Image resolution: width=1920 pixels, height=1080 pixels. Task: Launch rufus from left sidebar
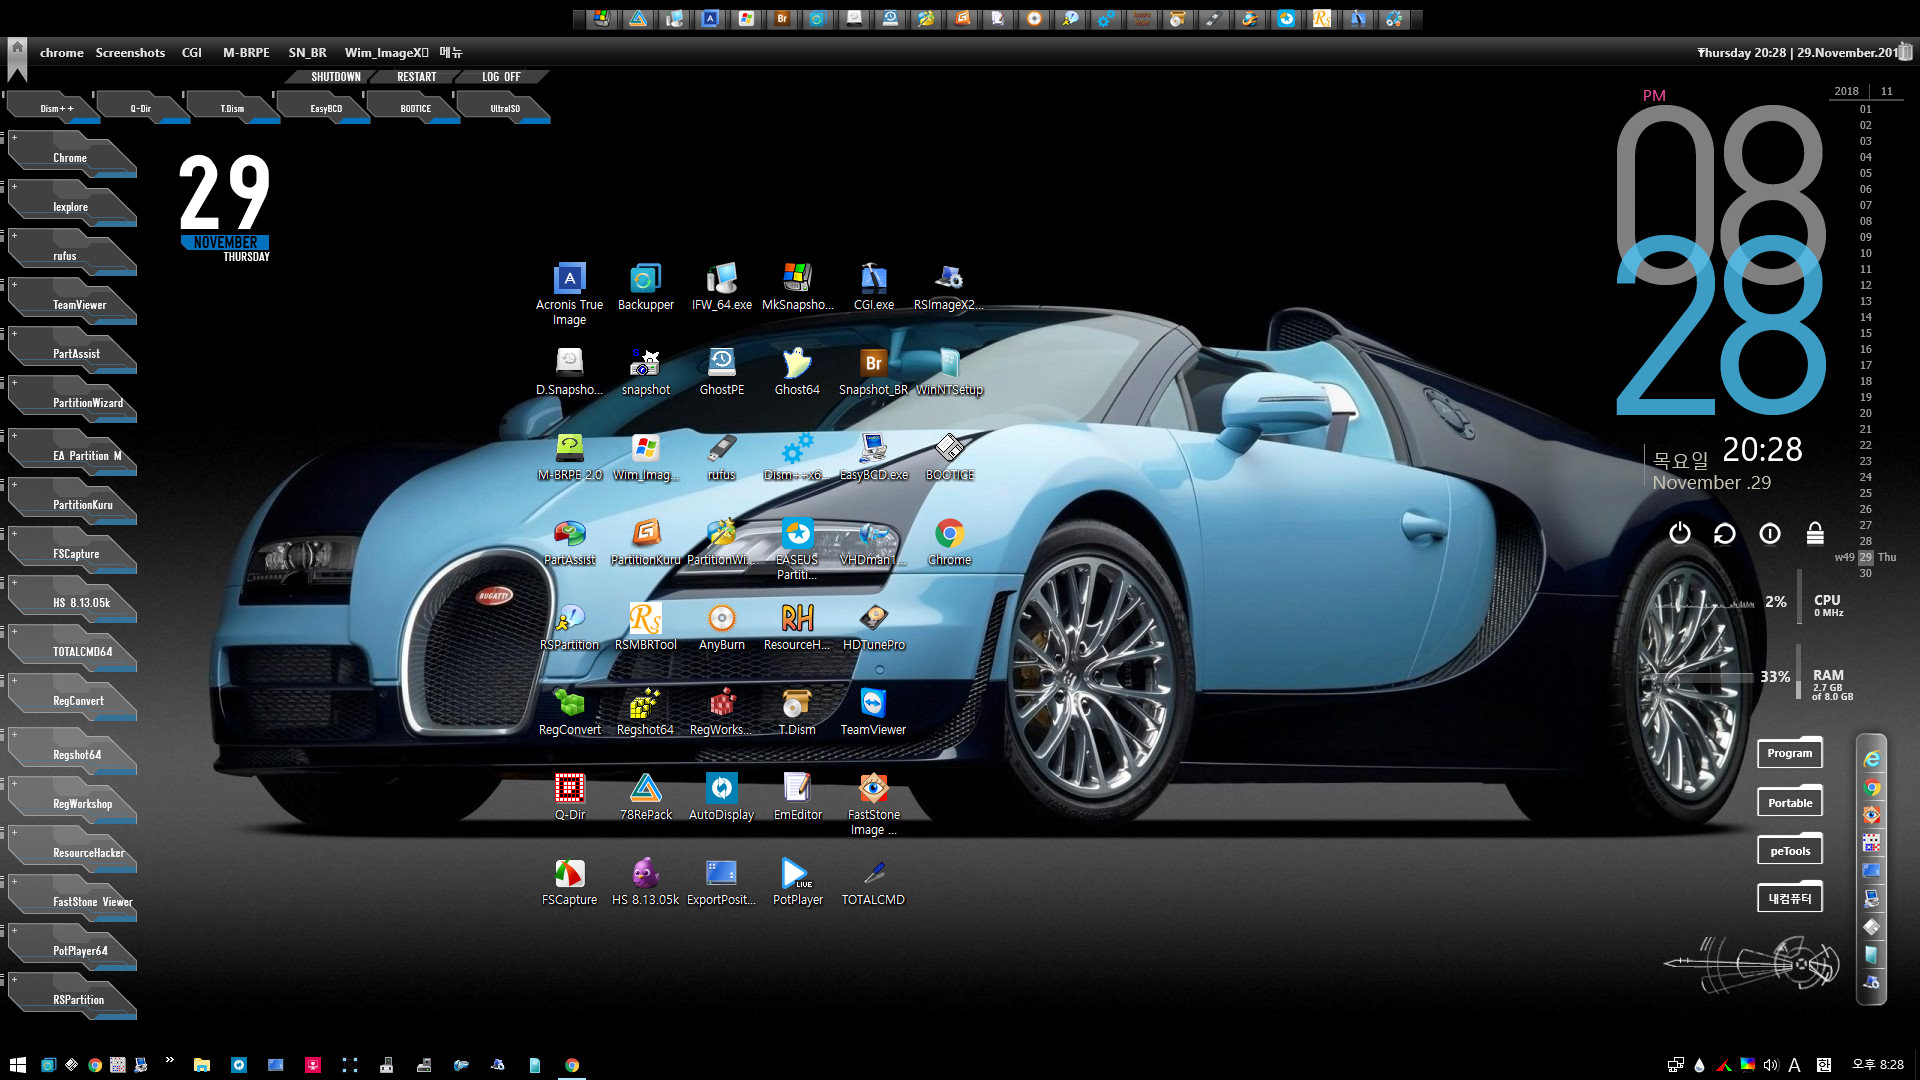click(72, 254)
